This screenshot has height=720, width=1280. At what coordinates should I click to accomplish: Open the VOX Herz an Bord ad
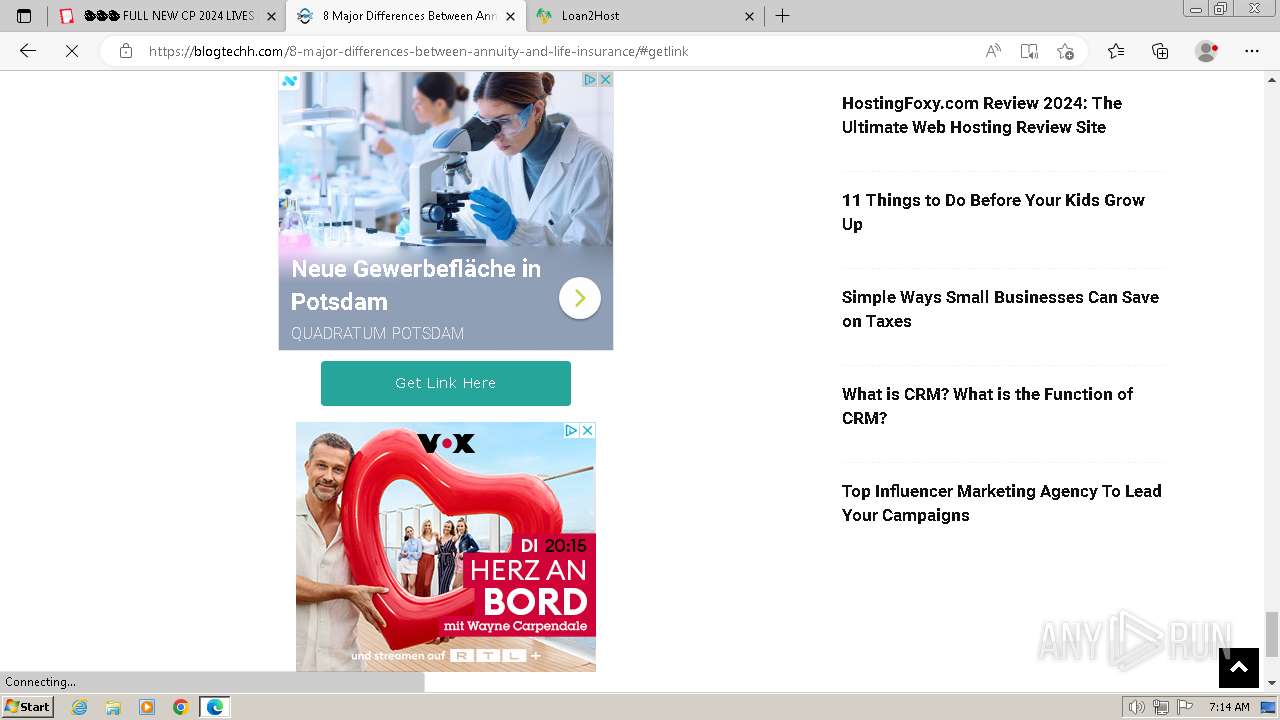click(x=446, y=547)
